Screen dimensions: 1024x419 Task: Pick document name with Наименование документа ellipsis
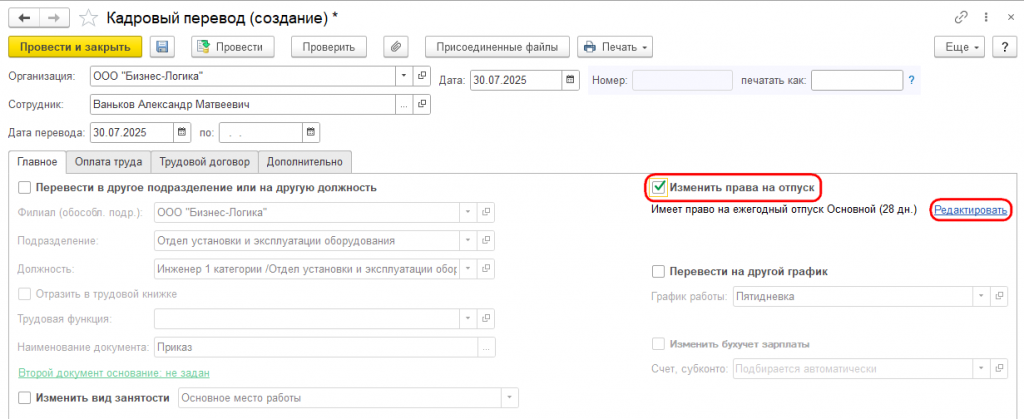click(486, 347)
